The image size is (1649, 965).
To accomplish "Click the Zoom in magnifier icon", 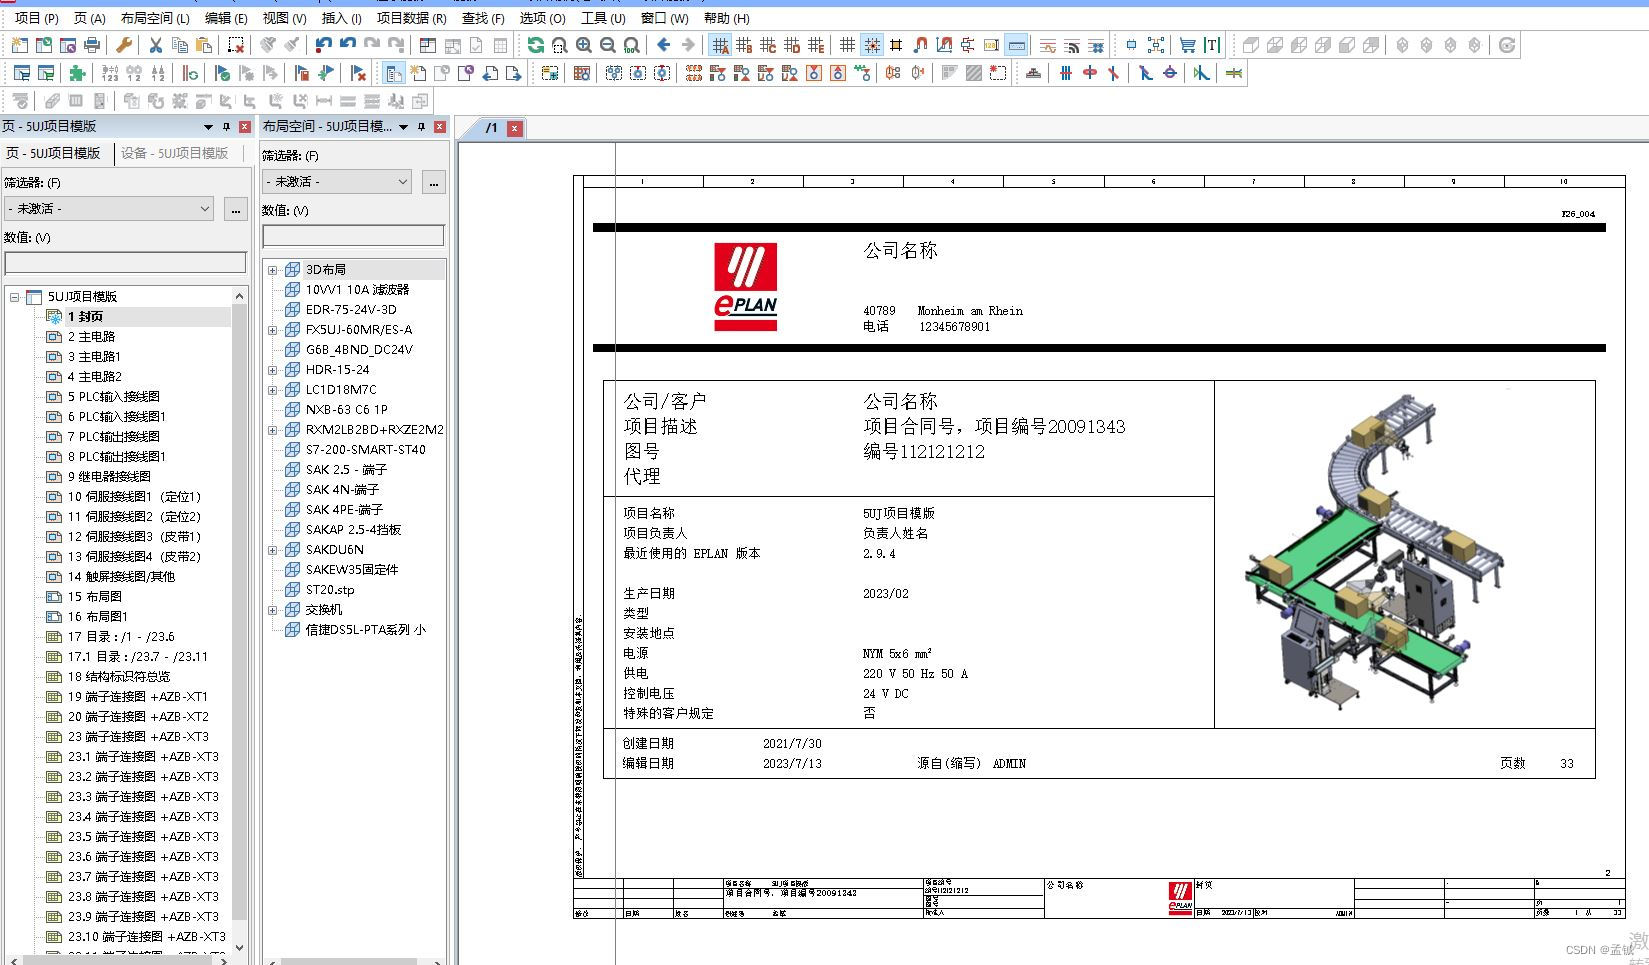I will tap(584, 45).
